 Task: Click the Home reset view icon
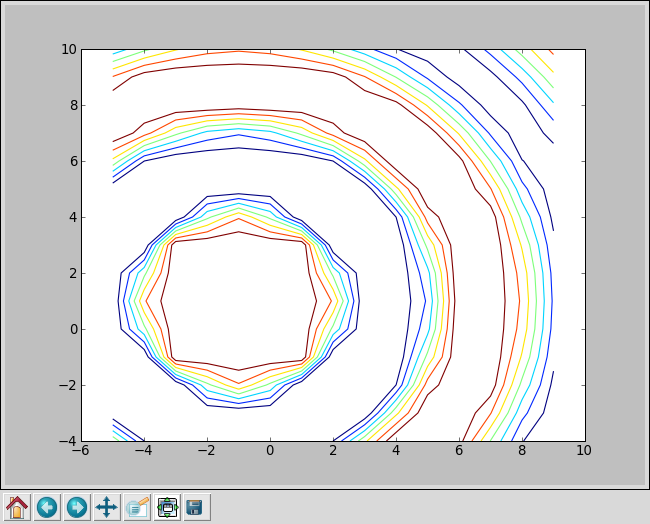point(17,507)
